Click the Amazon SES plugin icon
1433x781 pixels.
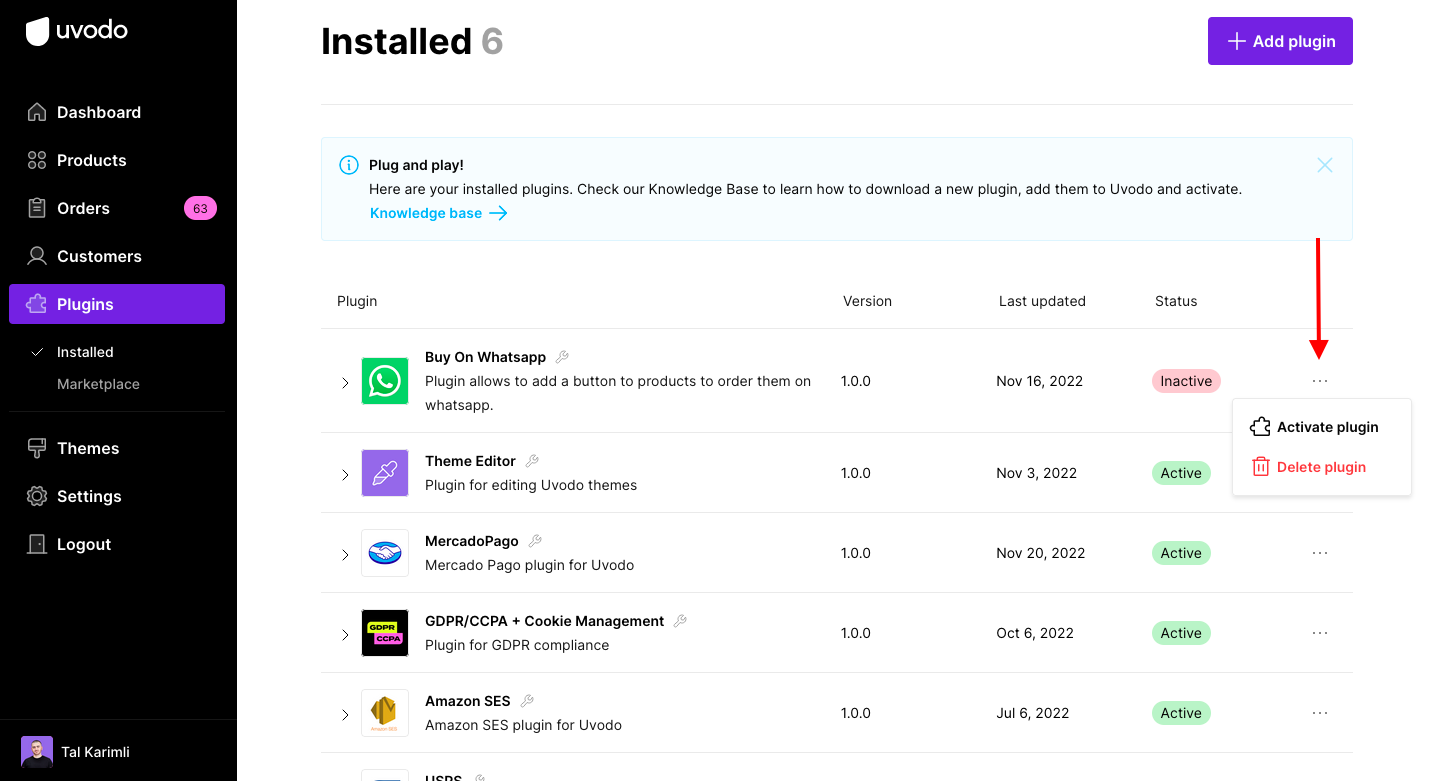(385, 713)
